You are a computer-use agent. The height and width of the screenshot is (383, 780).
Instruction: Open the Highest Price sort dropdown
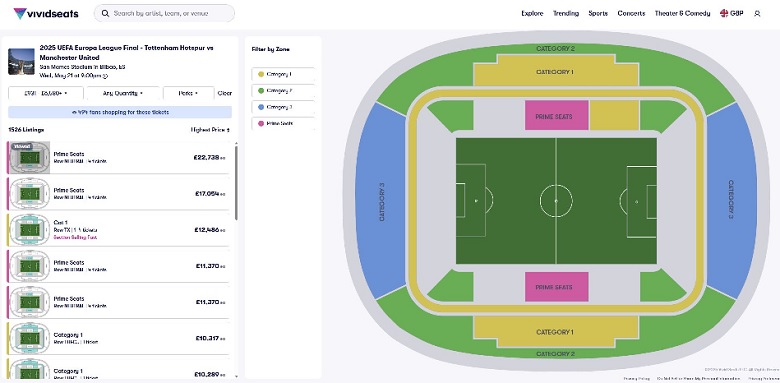tap(210, 130)
